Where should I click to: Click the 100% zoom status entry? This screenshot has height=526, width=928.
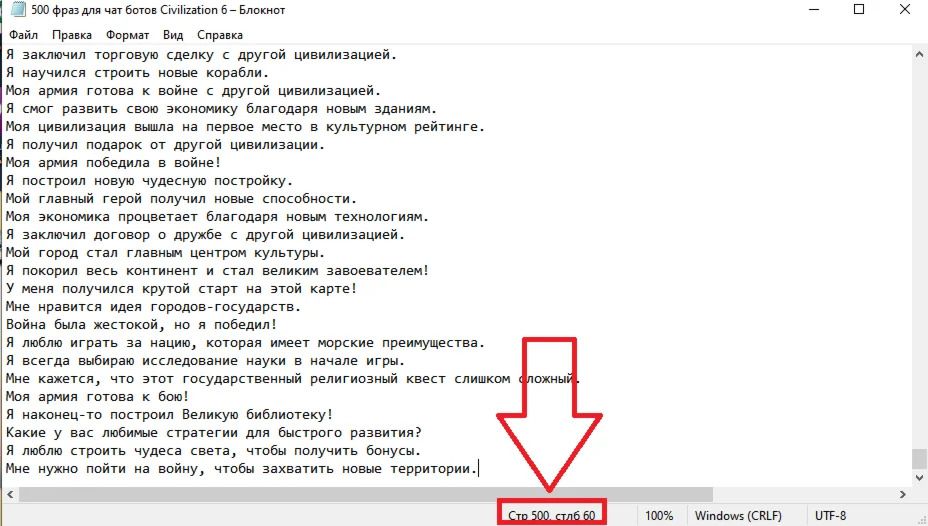pyautogui.click(x=659, y=515)
